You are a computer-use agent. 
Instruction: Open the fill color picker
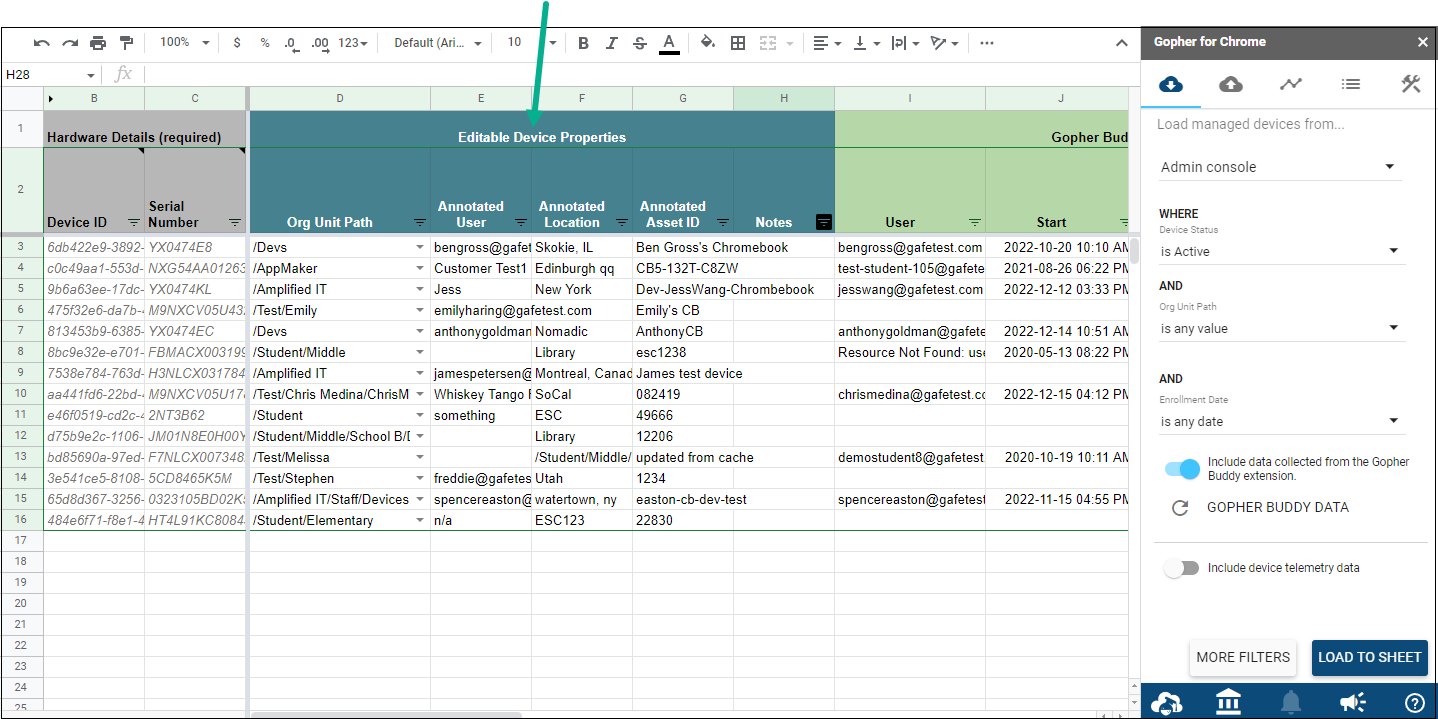pyautogui.click(x=707, y=43)
